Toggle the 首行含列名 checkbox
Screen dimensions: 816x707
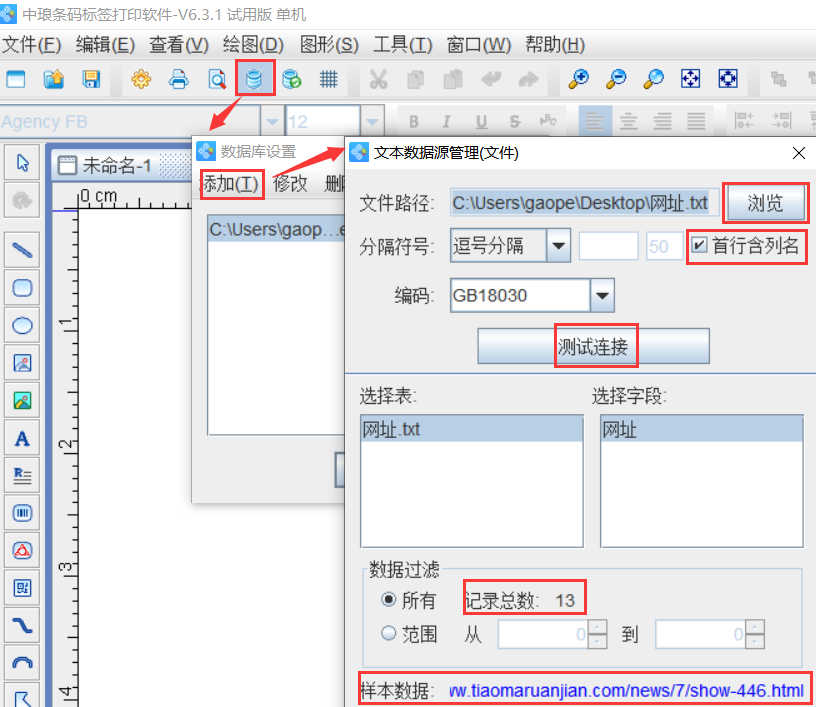699,246
